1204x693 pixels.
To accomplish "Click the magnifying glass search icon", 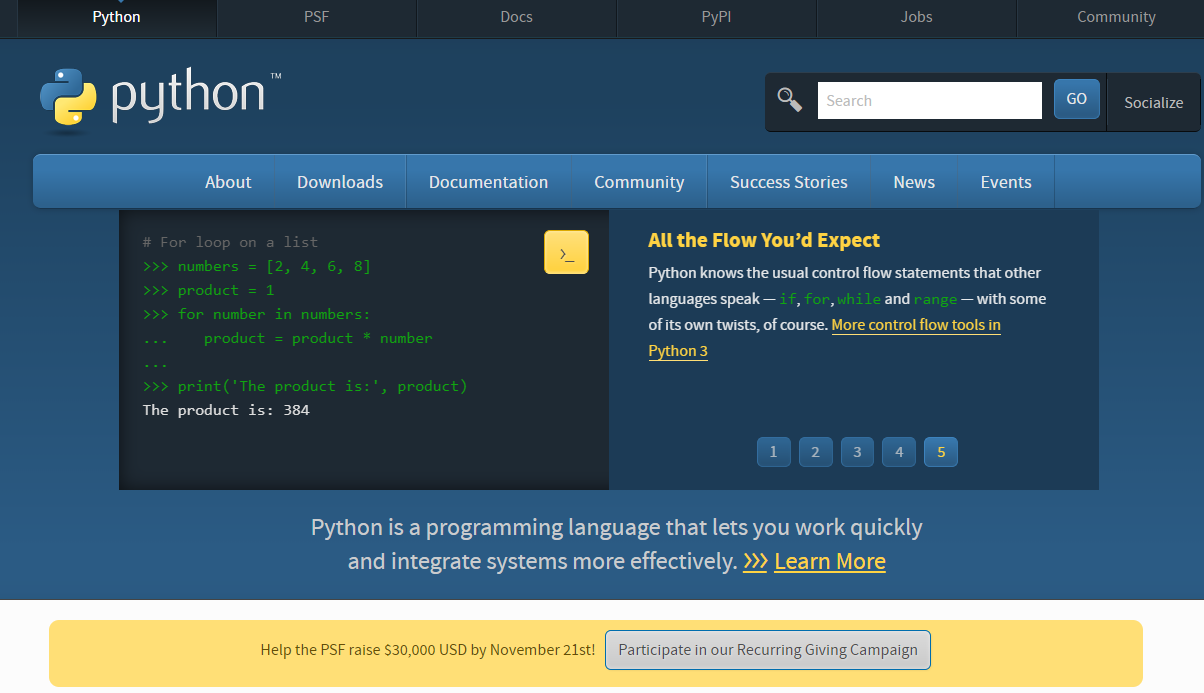I will [790, 100].
